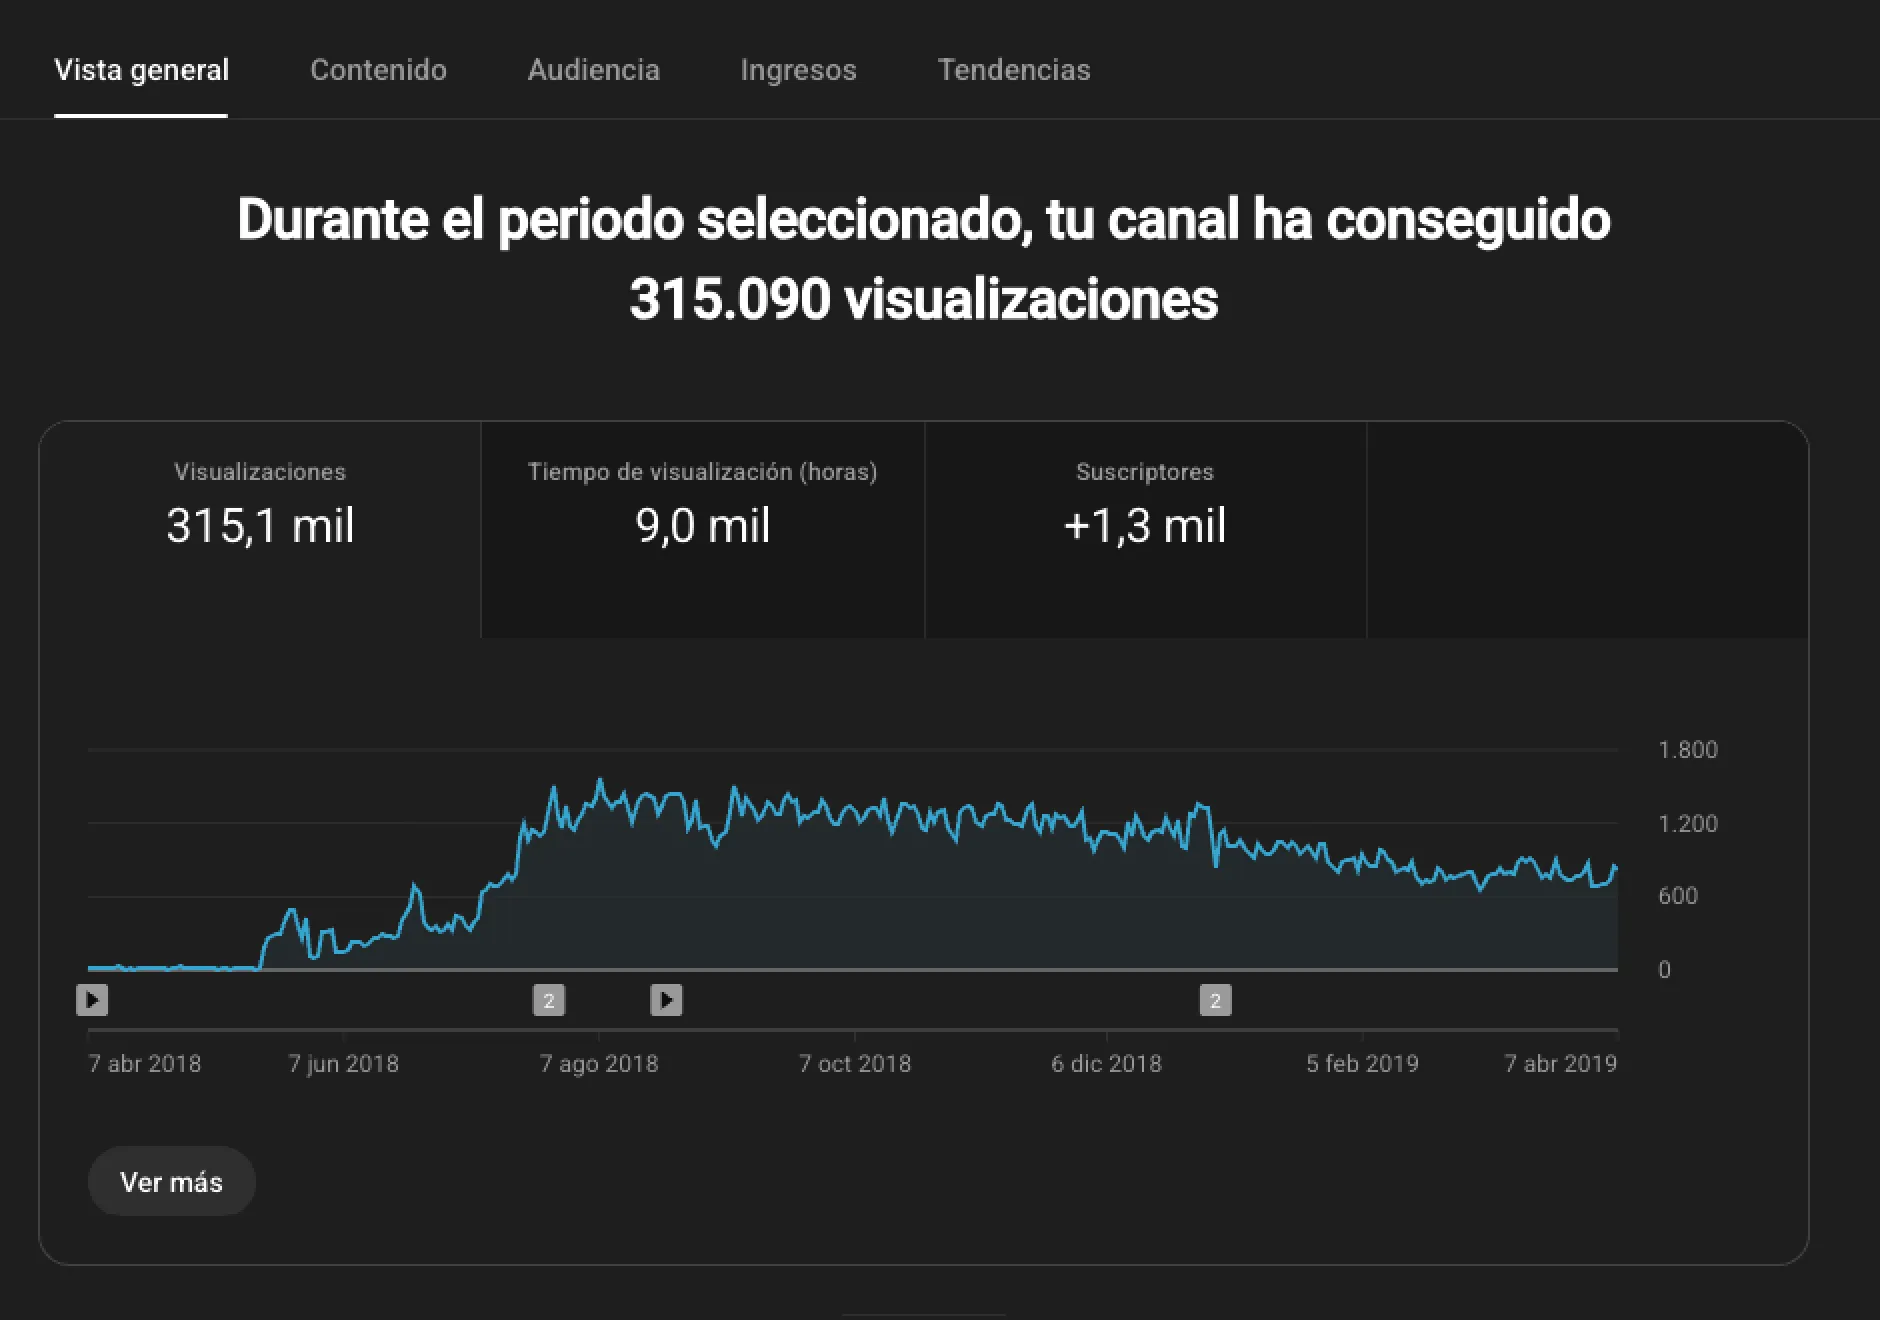The image size is (1880, 1320).
Task: Click the video marker at the chart start
Action: coord(92,999)
